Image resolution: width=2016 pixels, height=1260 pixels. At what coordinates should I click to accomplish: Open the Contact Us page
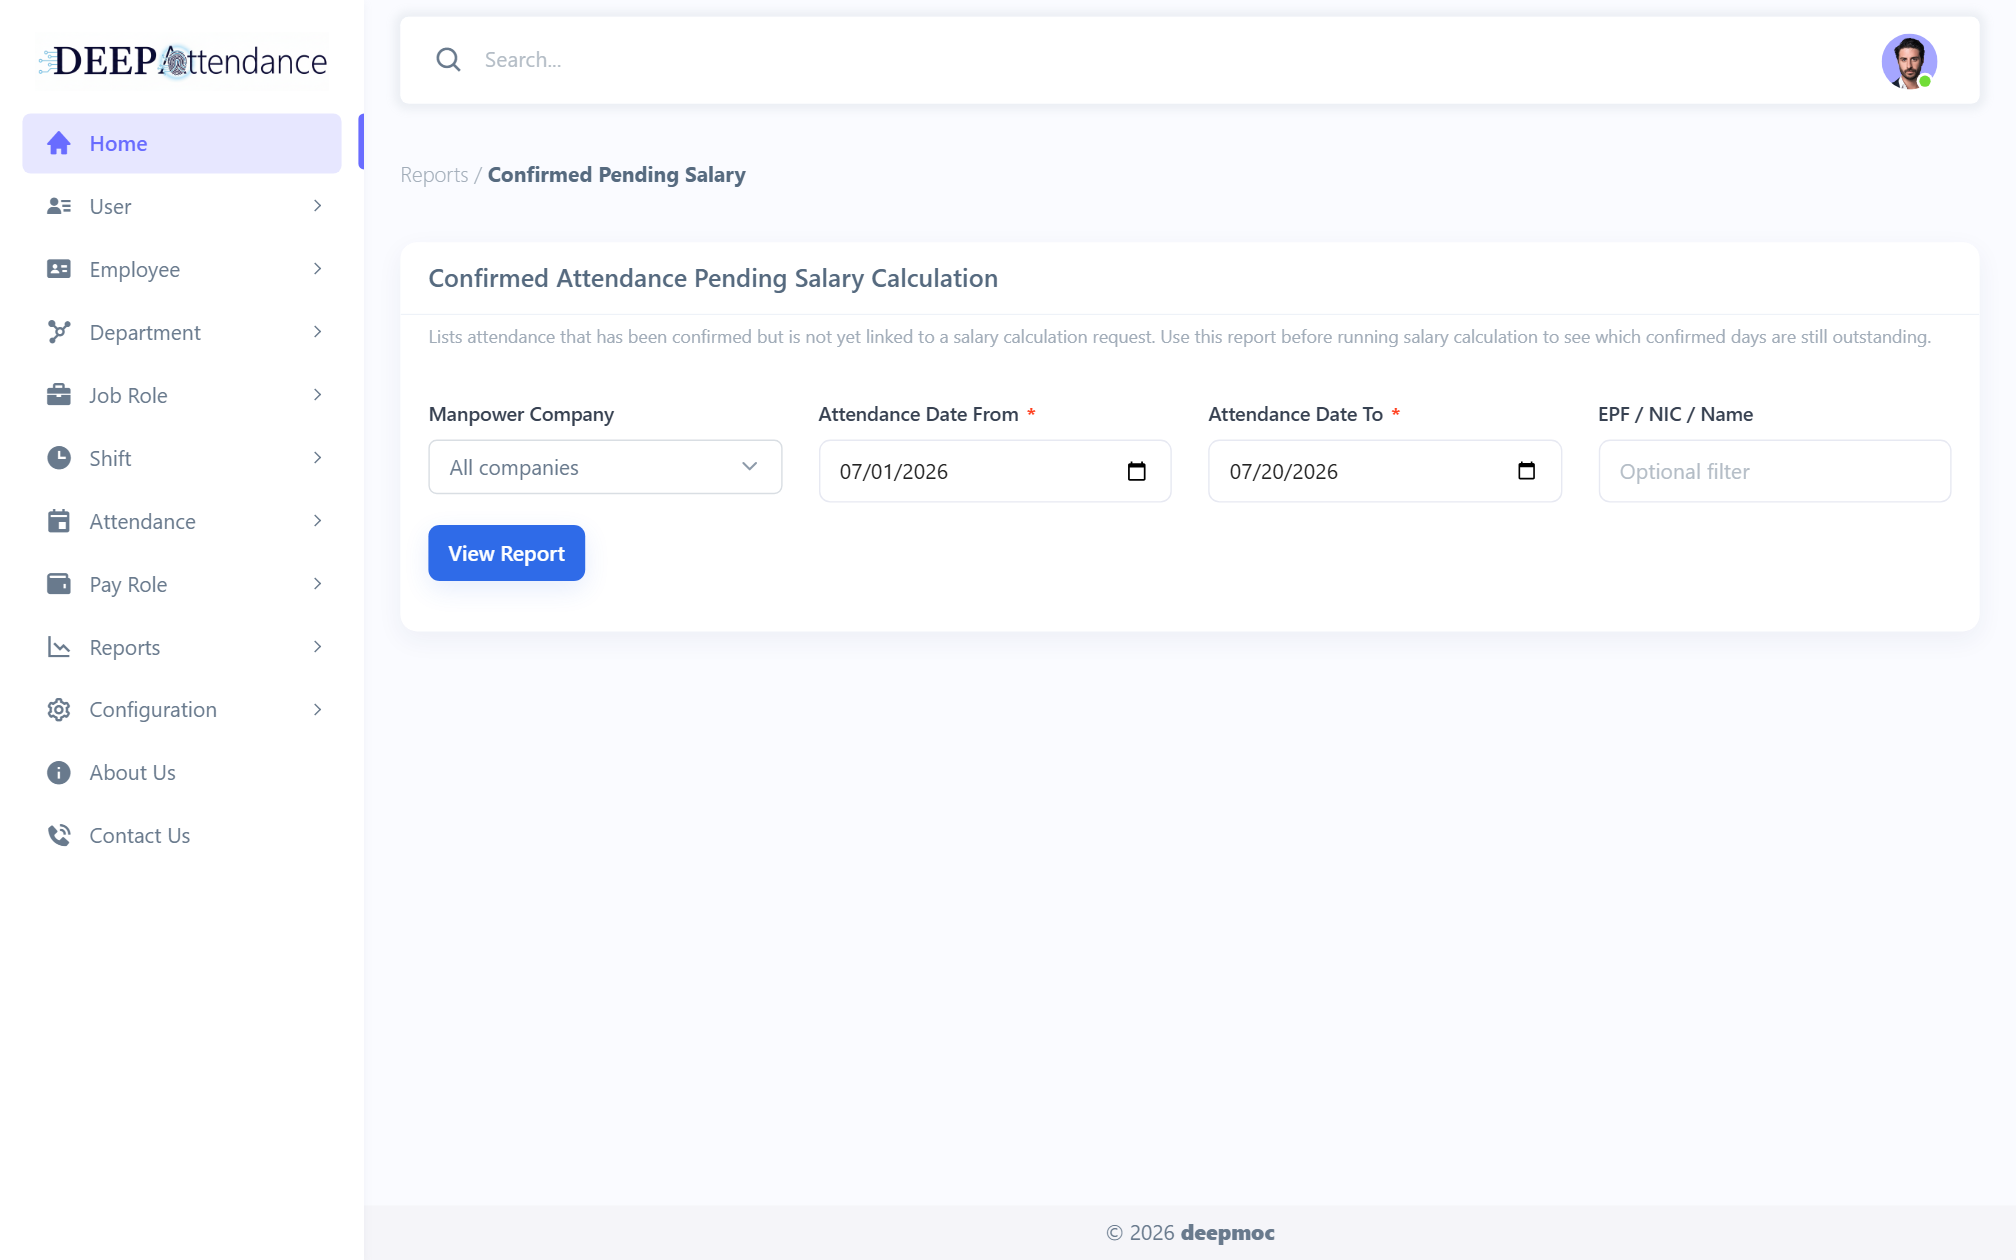[x=182, y=836]
